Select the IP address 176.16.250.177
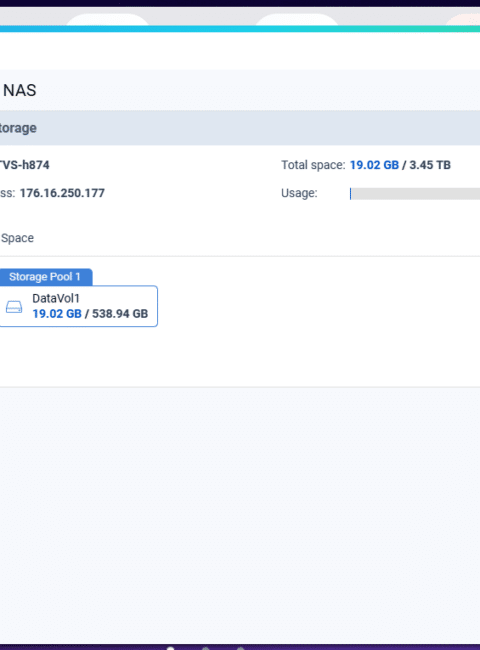The image size is (480, 650). 62,193
